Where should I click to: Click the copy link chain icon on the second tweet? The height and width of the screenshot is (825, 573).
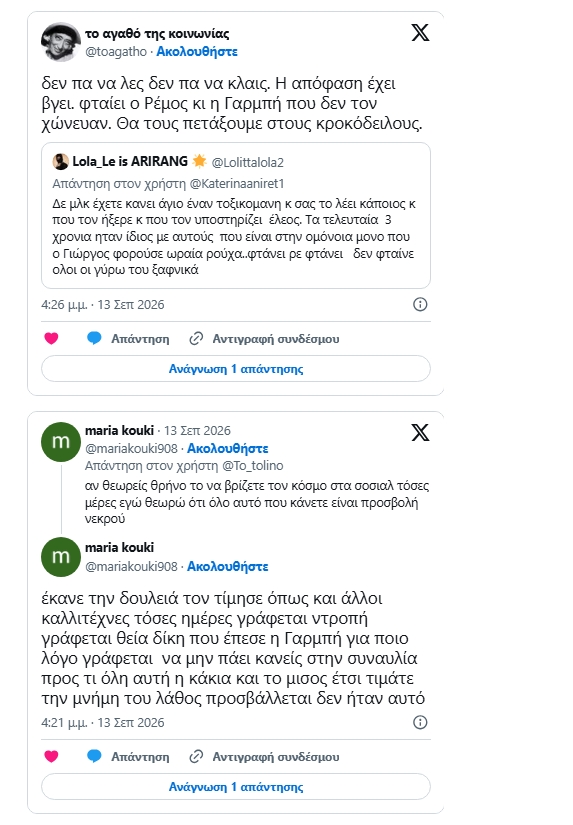coord(196,757)
